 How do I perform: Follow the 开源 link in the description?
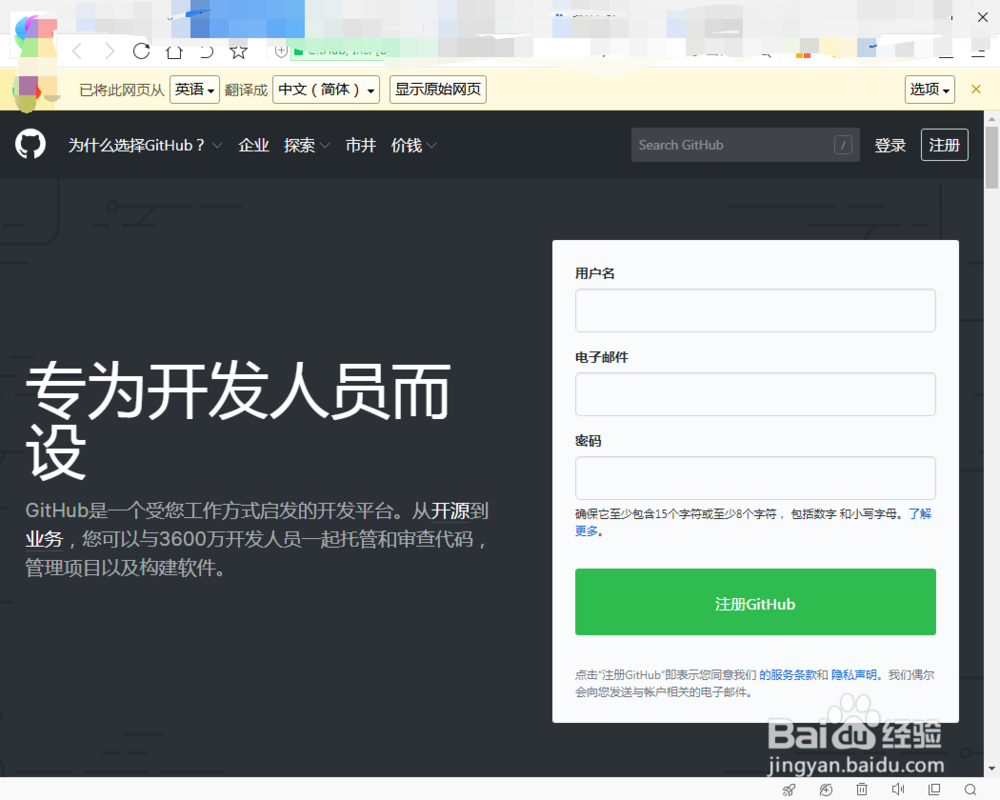coord(450,511)
